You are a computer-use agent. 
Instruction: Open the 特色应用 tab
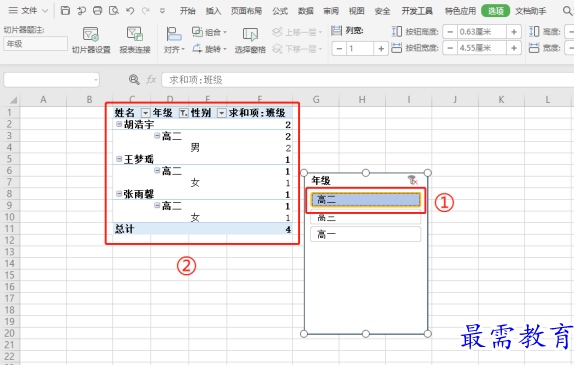click(x=460, y=11)
